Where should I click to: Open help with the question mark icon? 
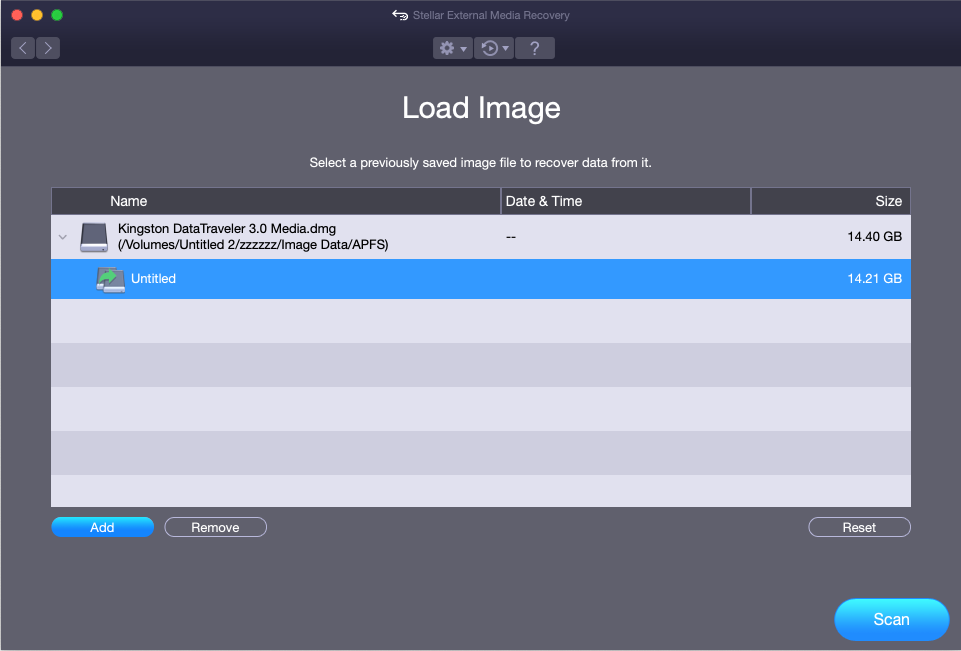(x=535, y=48)
